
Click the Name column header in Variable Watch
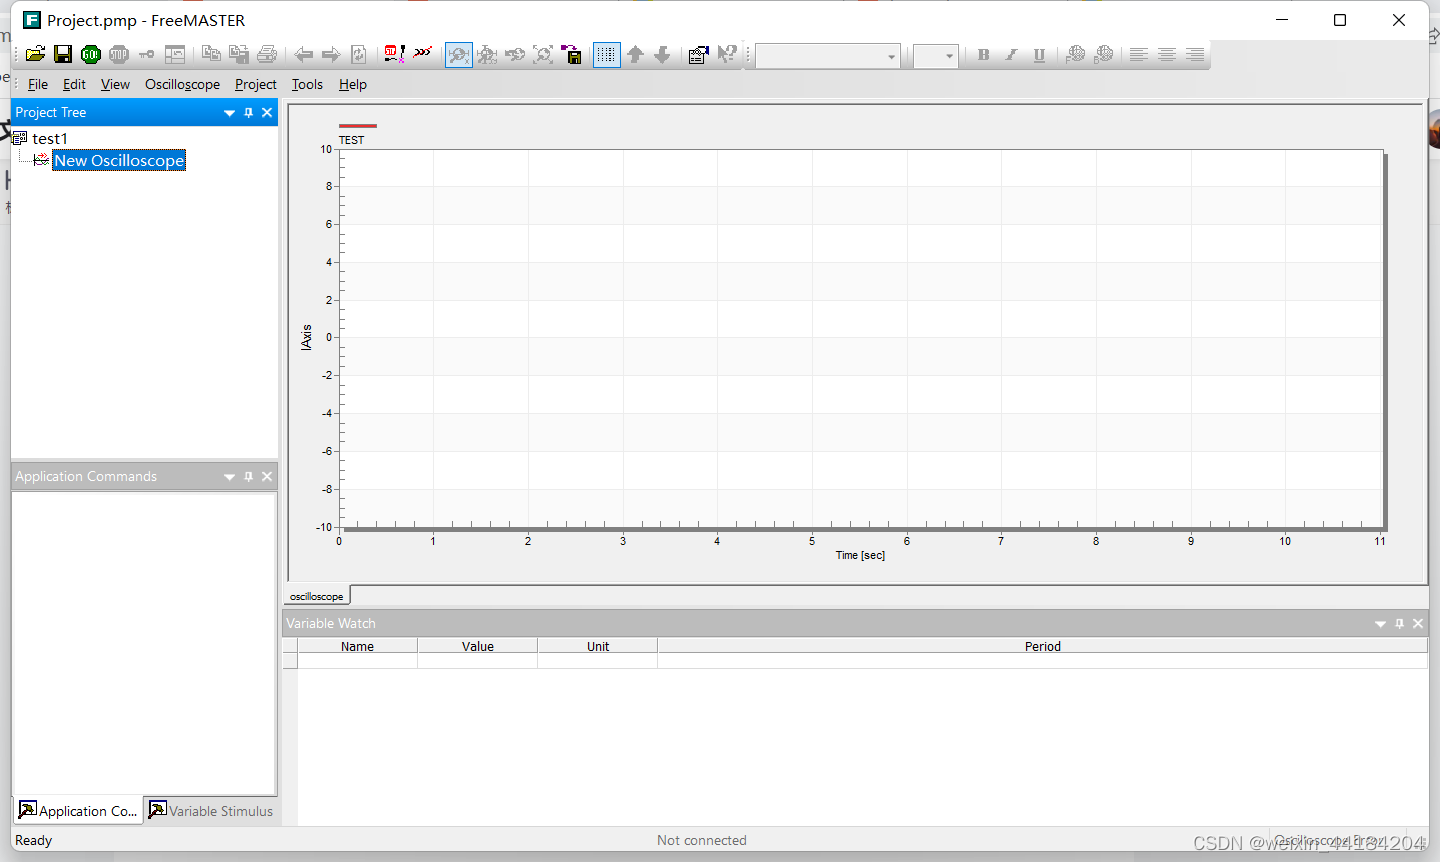click(357, 646)
